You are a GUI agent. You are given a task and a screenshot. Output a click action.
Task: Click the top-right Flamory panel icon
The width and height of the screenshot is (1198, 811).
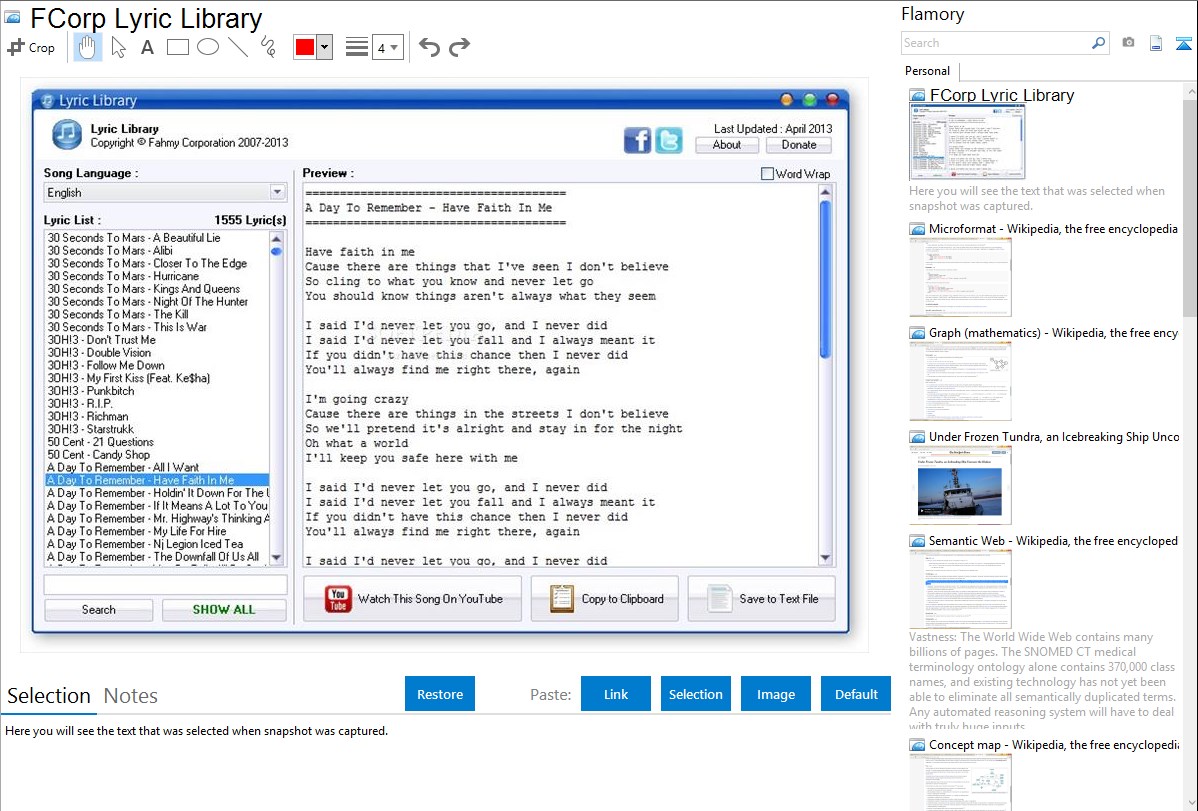[x=1183, y=44]
